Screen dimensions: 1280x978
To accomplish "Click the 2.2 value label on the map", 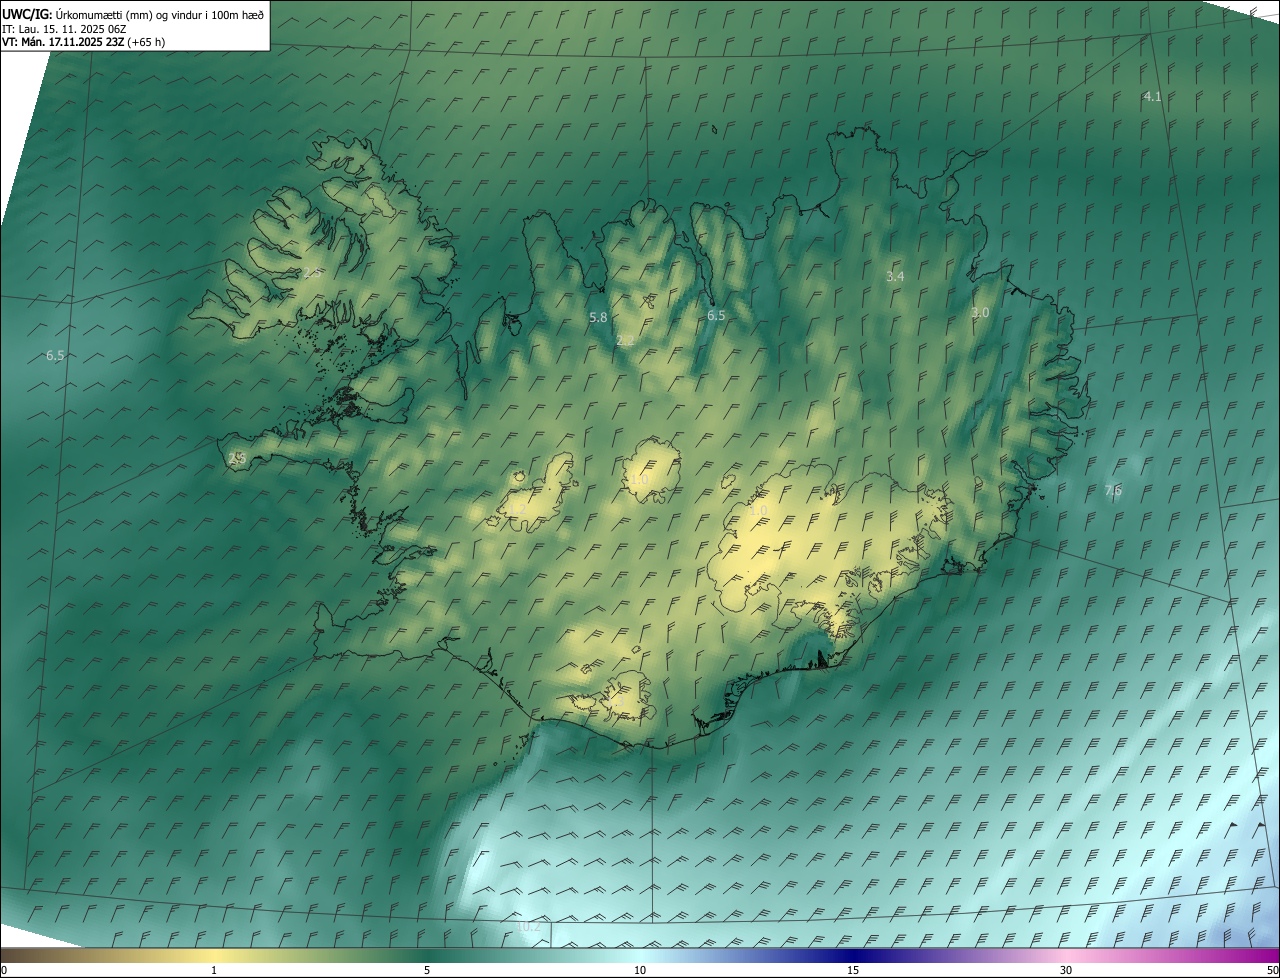I will (625, 341).
